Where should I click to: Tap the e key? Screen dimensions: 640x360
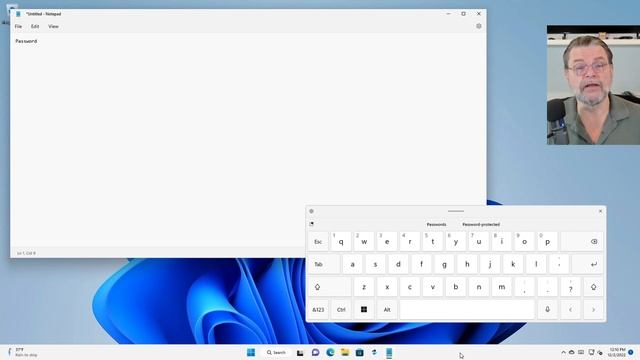387,242
